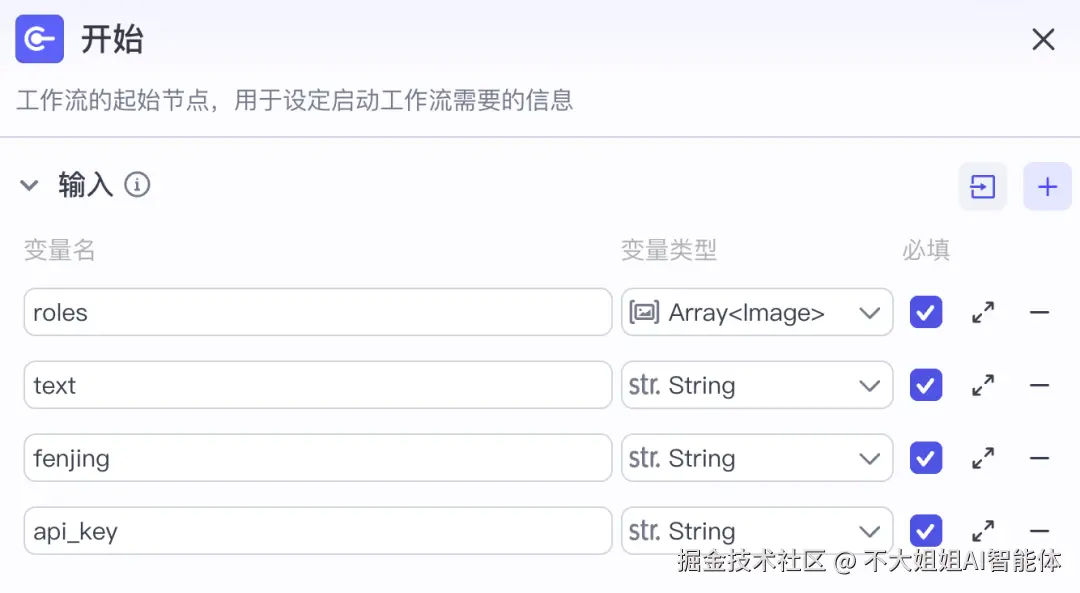Open the type dropdown for fenjing

pos(757,459)
